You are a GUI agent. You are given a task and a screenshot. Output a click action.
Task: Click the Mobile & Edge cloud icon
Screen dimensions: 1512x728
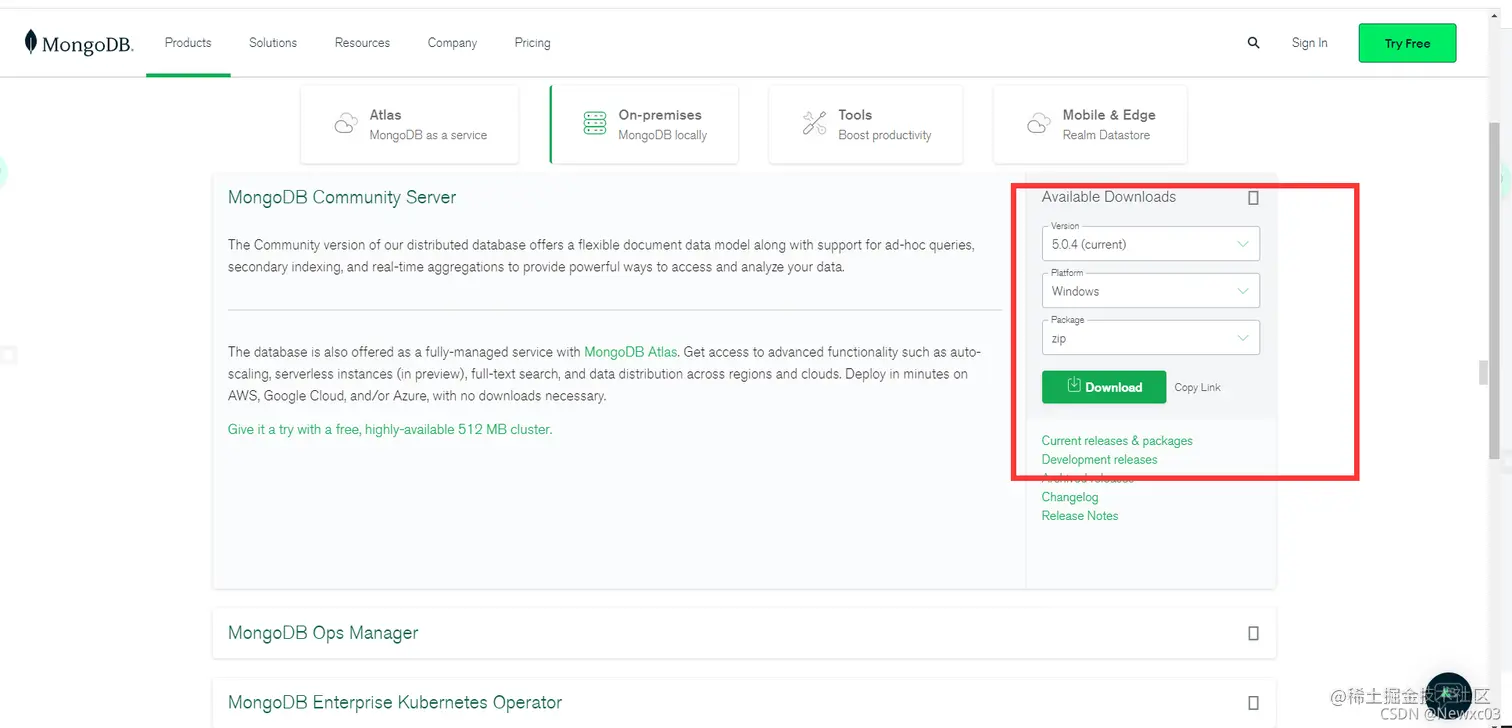[1038, 124]
